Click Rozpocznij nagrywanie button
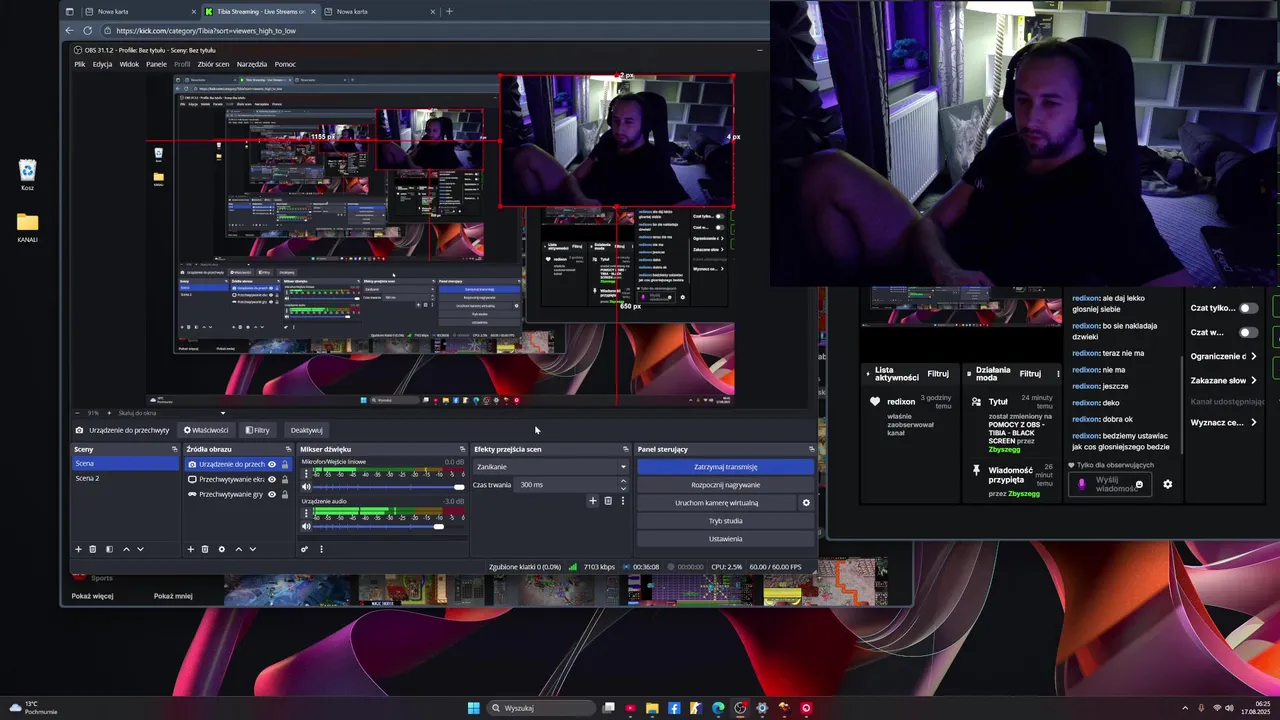 point(725,485)
